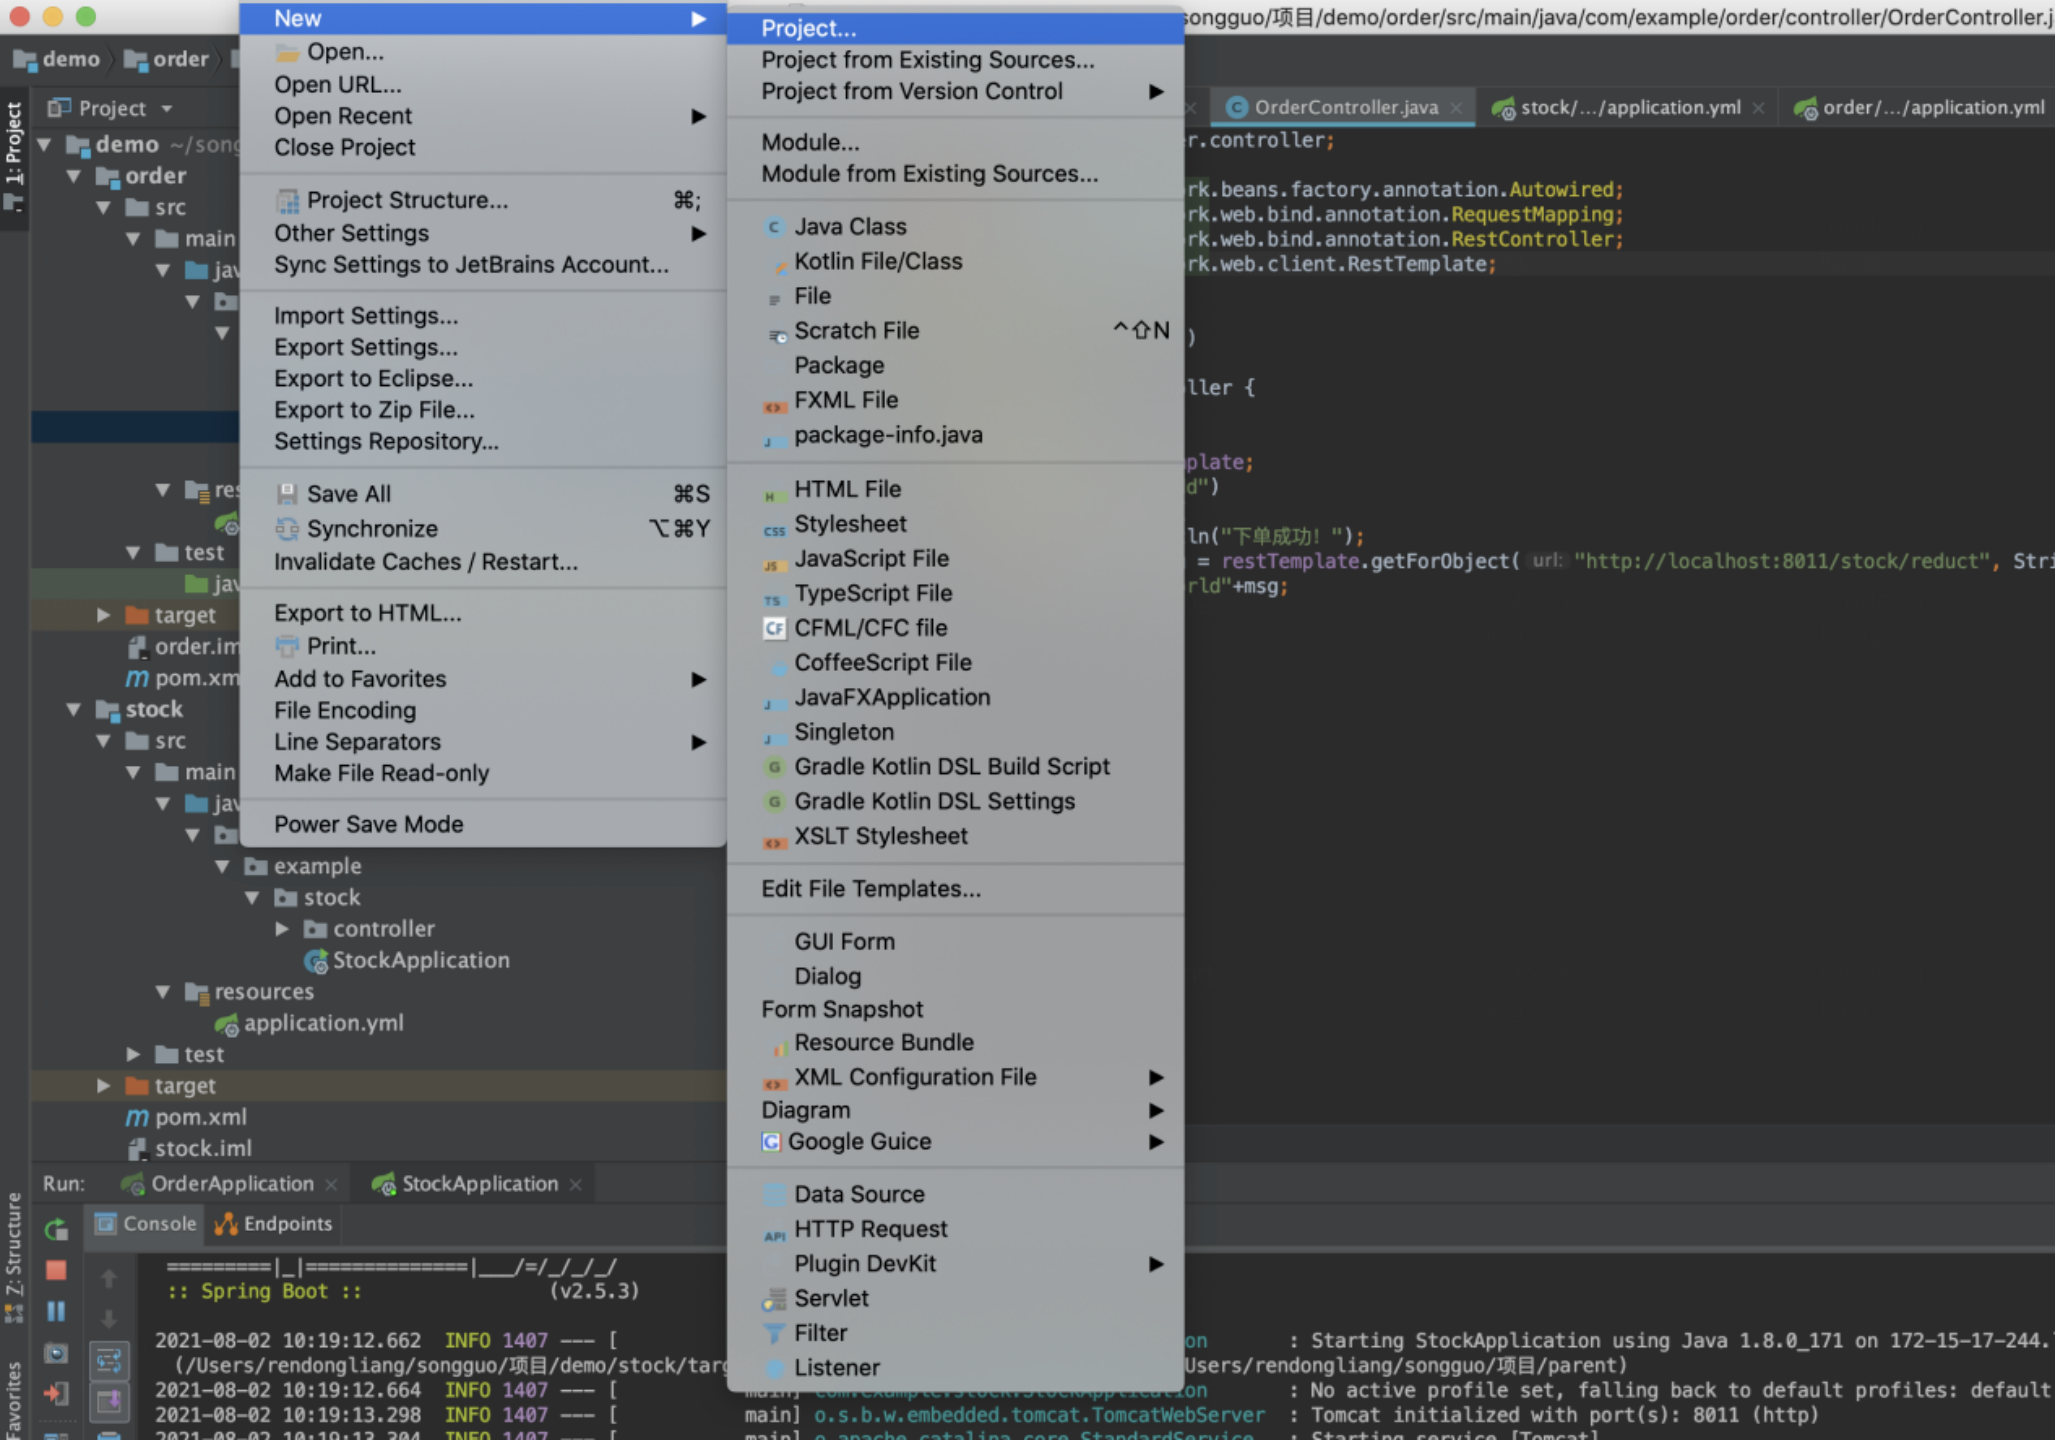Viewport: 2055px width, 1440px height.
Task: Click the Project Structure icon
Action: click(287, 201)
